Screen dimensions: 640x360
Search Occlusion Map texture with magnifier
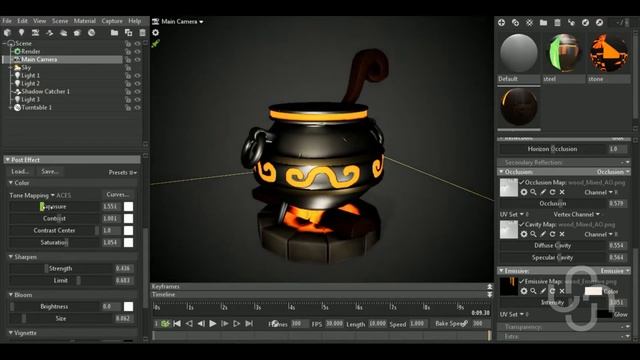tap(533, 192)
